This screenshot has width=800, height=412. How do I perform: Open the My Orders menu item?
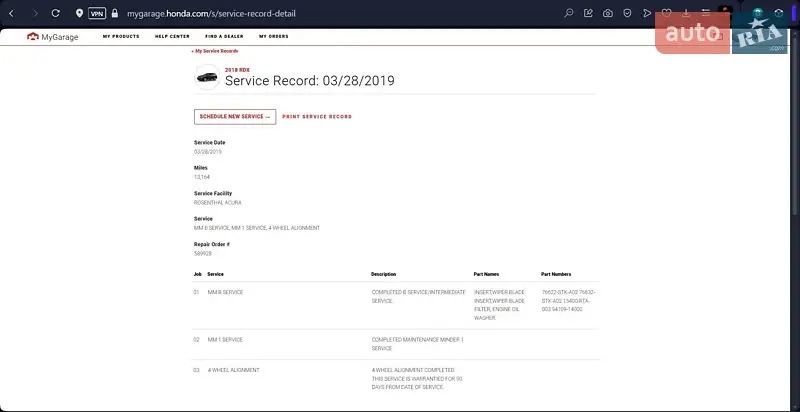(x=273, y=36)
